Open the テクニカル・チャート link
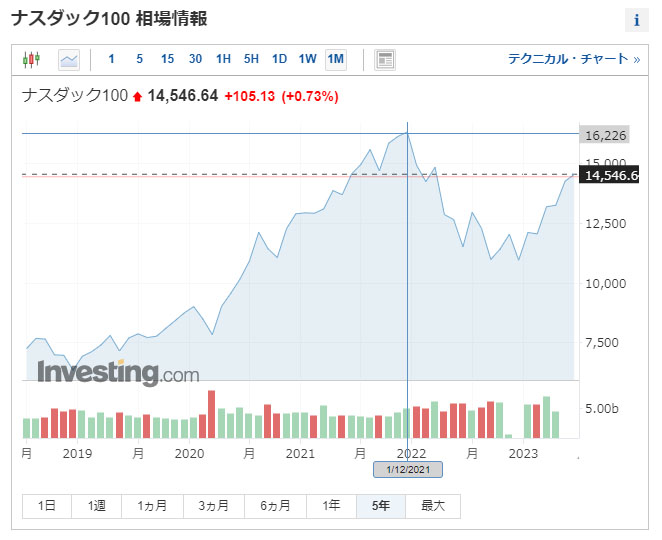The image size is (662, 540). tap(574, 59)
